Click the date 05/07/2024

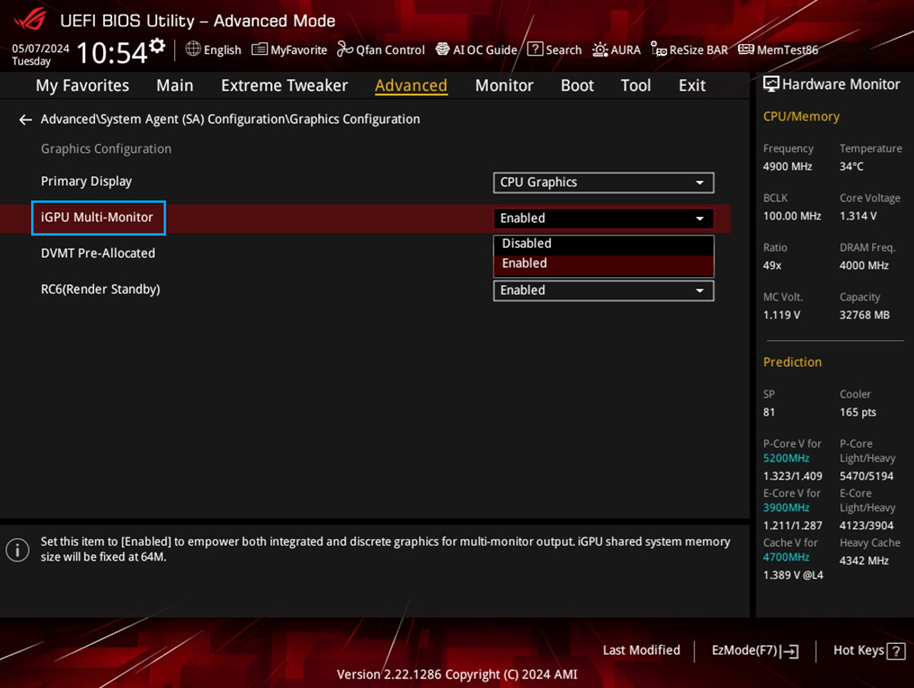(x=40, y=48)
